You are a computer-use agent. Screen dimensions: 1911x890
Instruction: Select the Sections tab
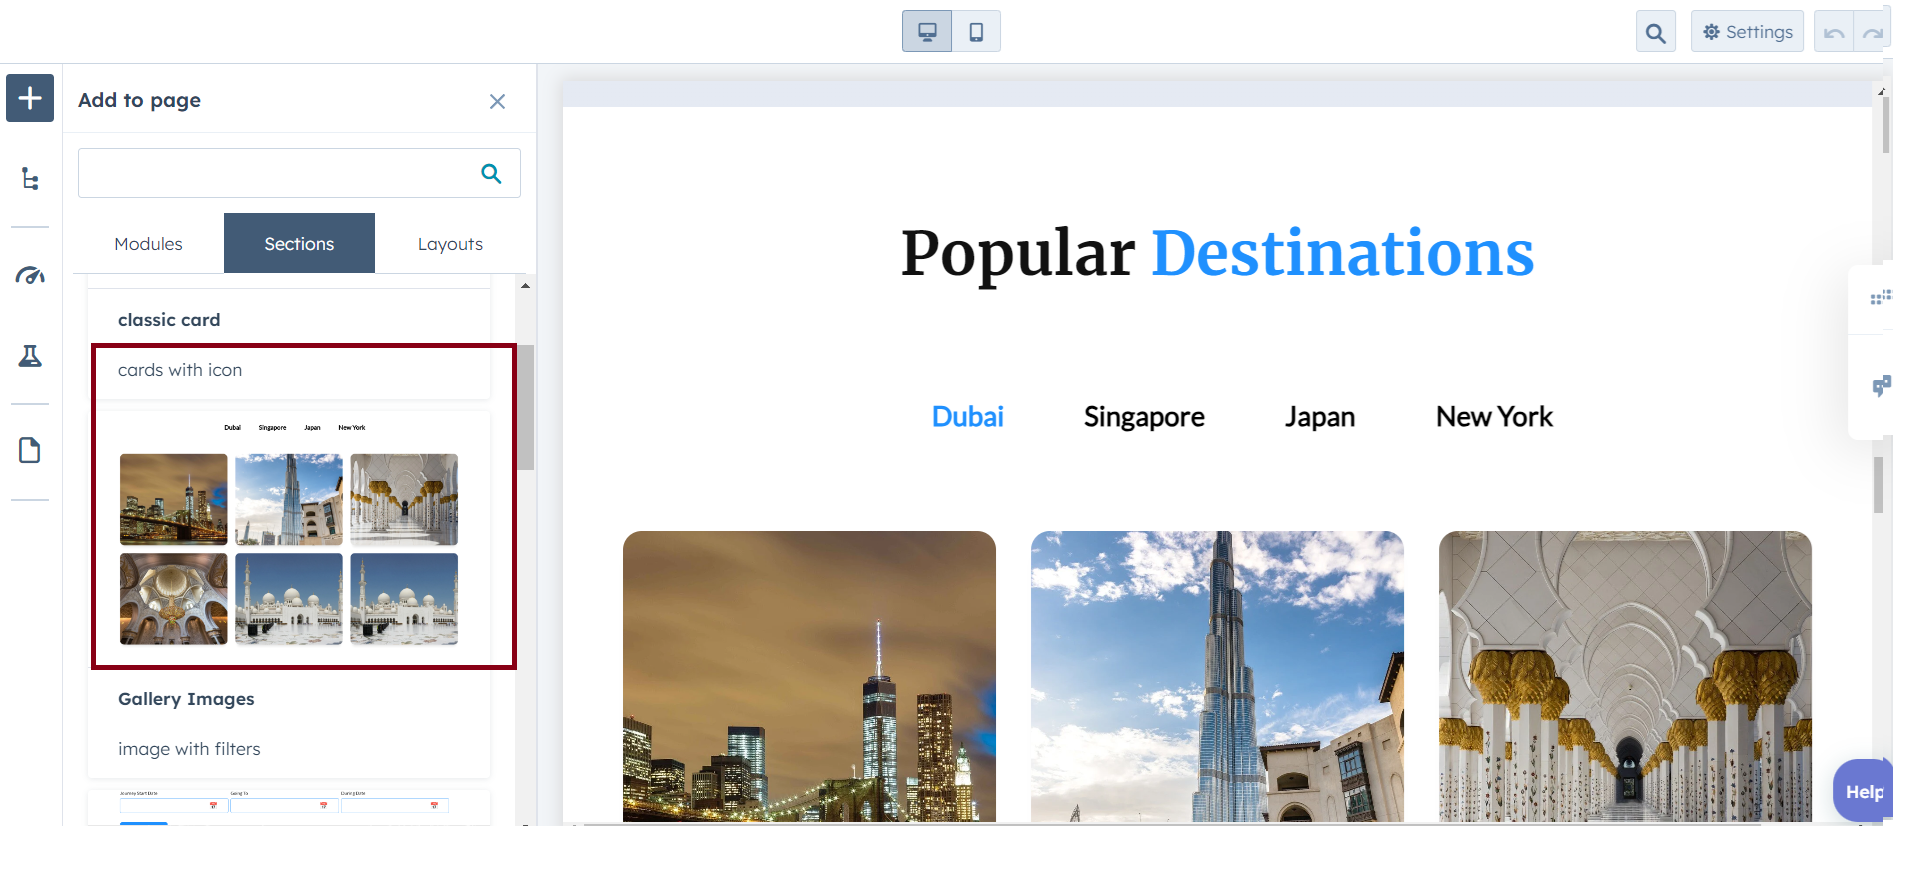point(299,244)
